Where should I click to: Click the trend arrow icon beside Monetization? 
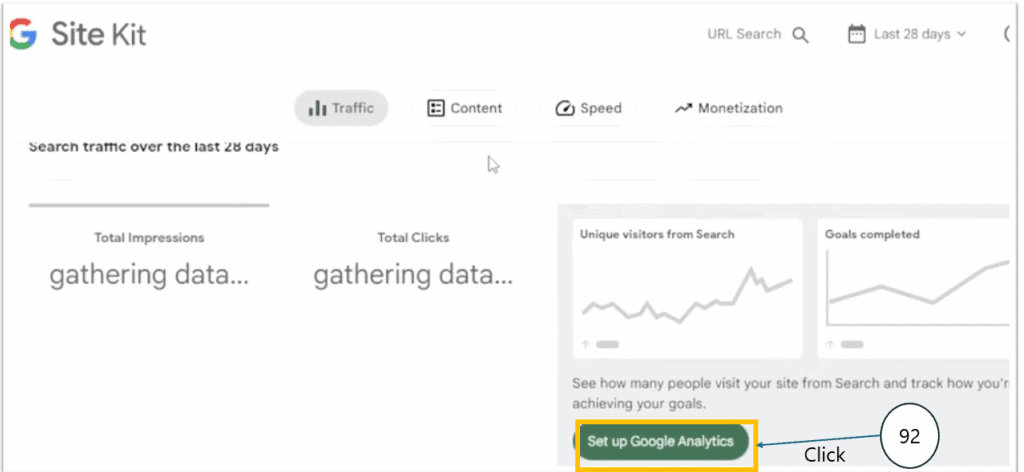(x=683, y=108)
